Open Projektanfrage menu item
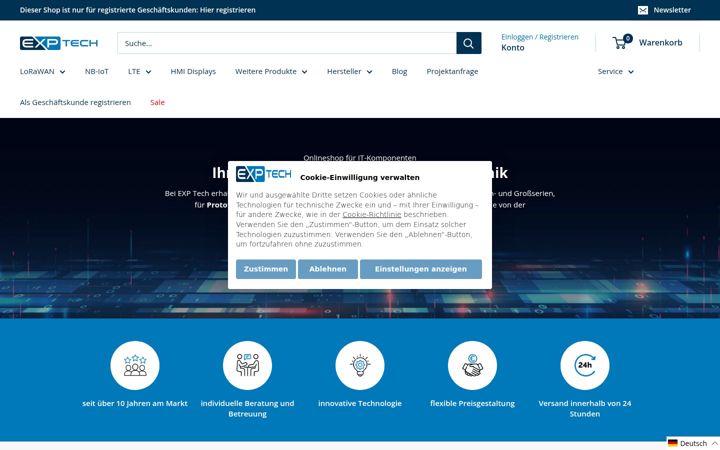The width and height of the screenshot is (720, 450). 452,72
